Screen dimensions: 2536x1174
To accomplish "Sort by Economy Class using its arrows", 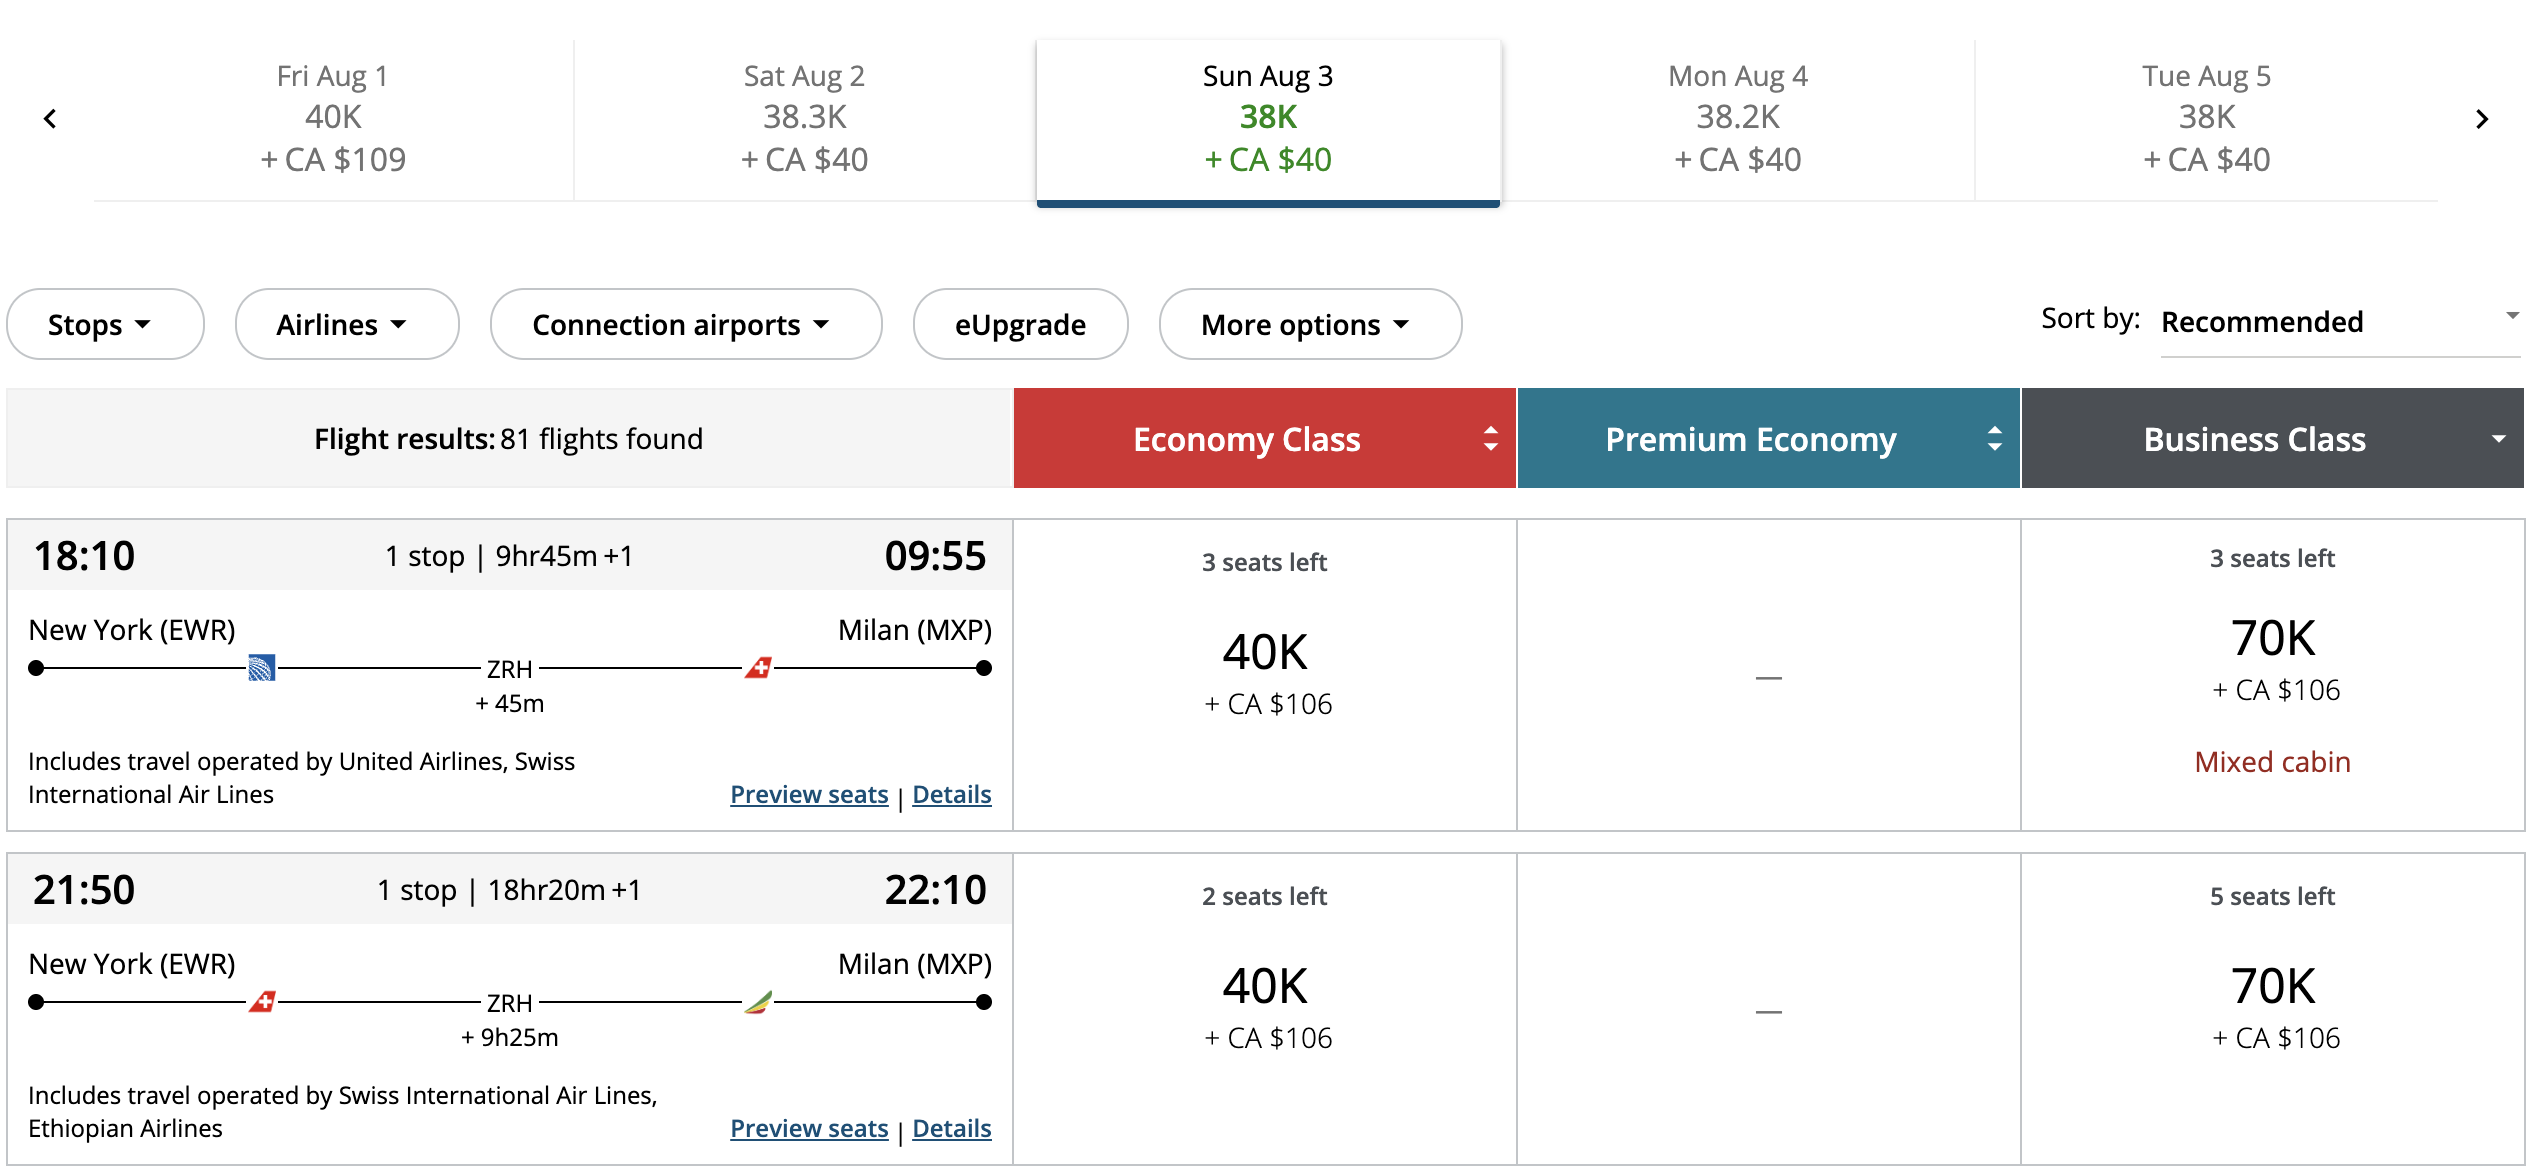I will click(1490, 439).
